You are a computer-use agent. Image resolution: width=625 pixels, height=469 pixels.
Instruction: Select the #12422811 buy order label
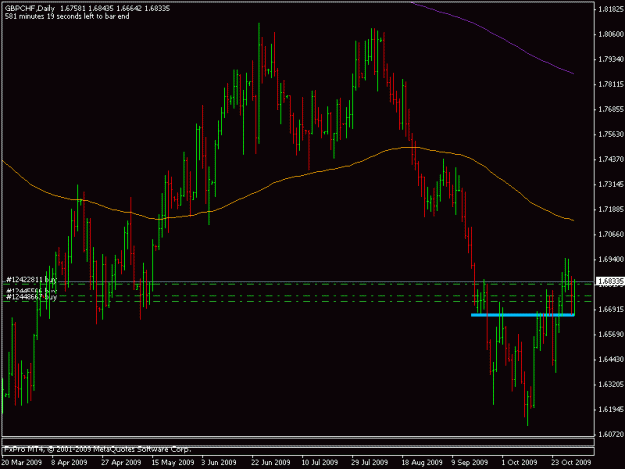point(31,280)
